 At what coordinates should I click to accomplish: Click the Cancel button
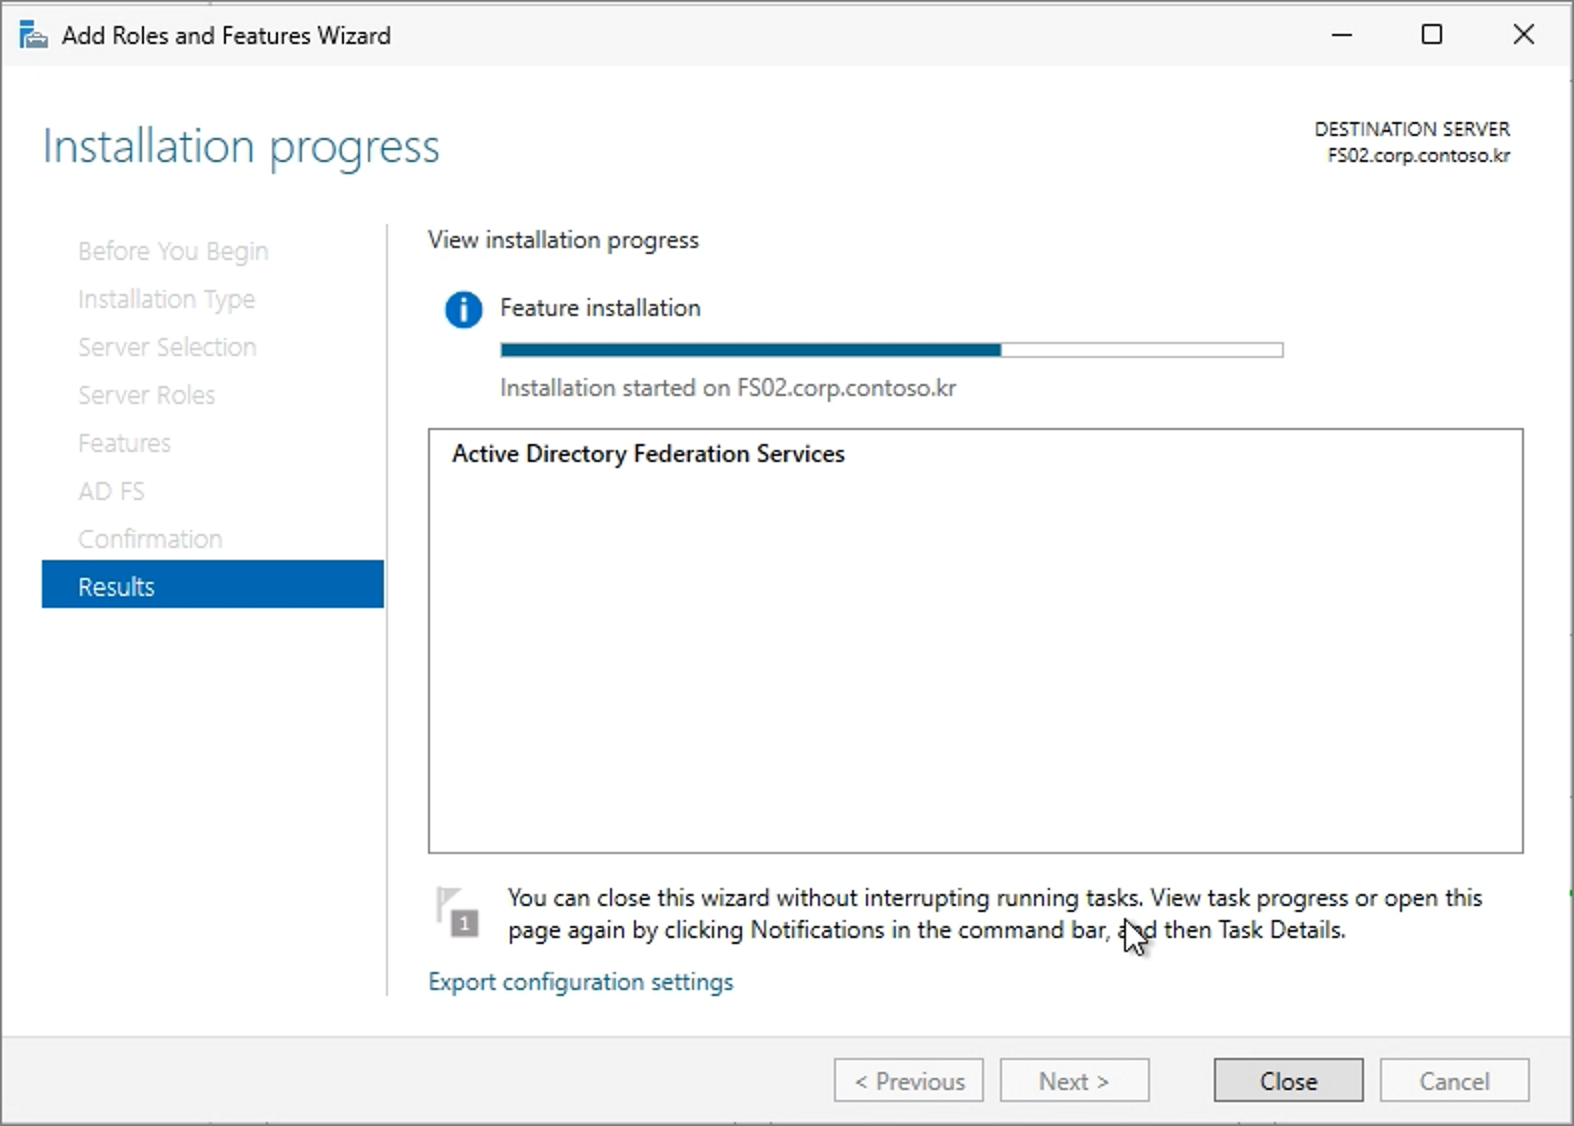pyautogui.click(x=1454, y=1081)
